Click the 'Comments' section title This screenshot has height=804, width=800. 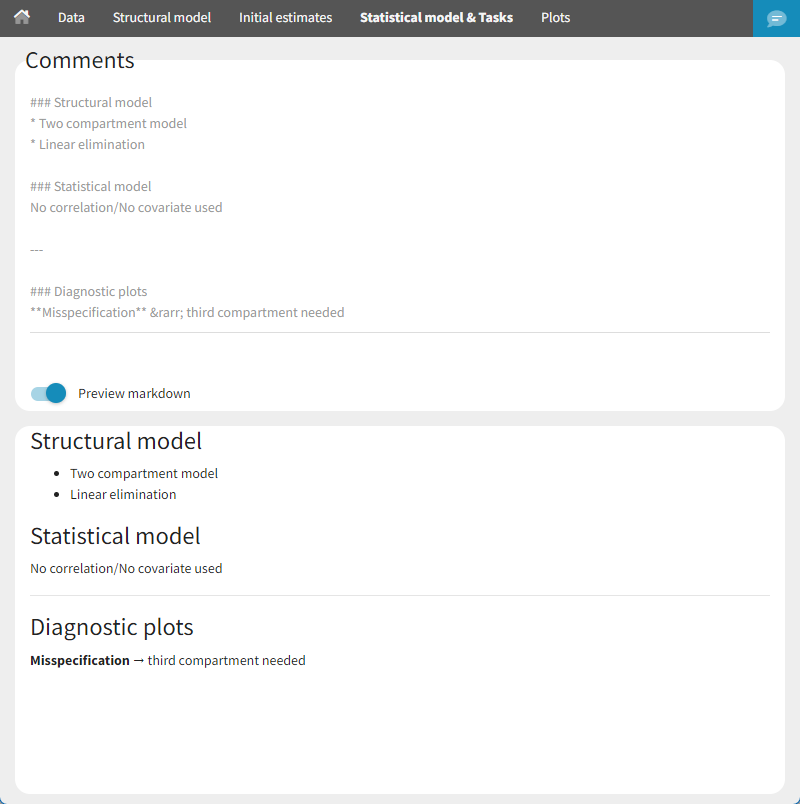(x=80, y=60)
